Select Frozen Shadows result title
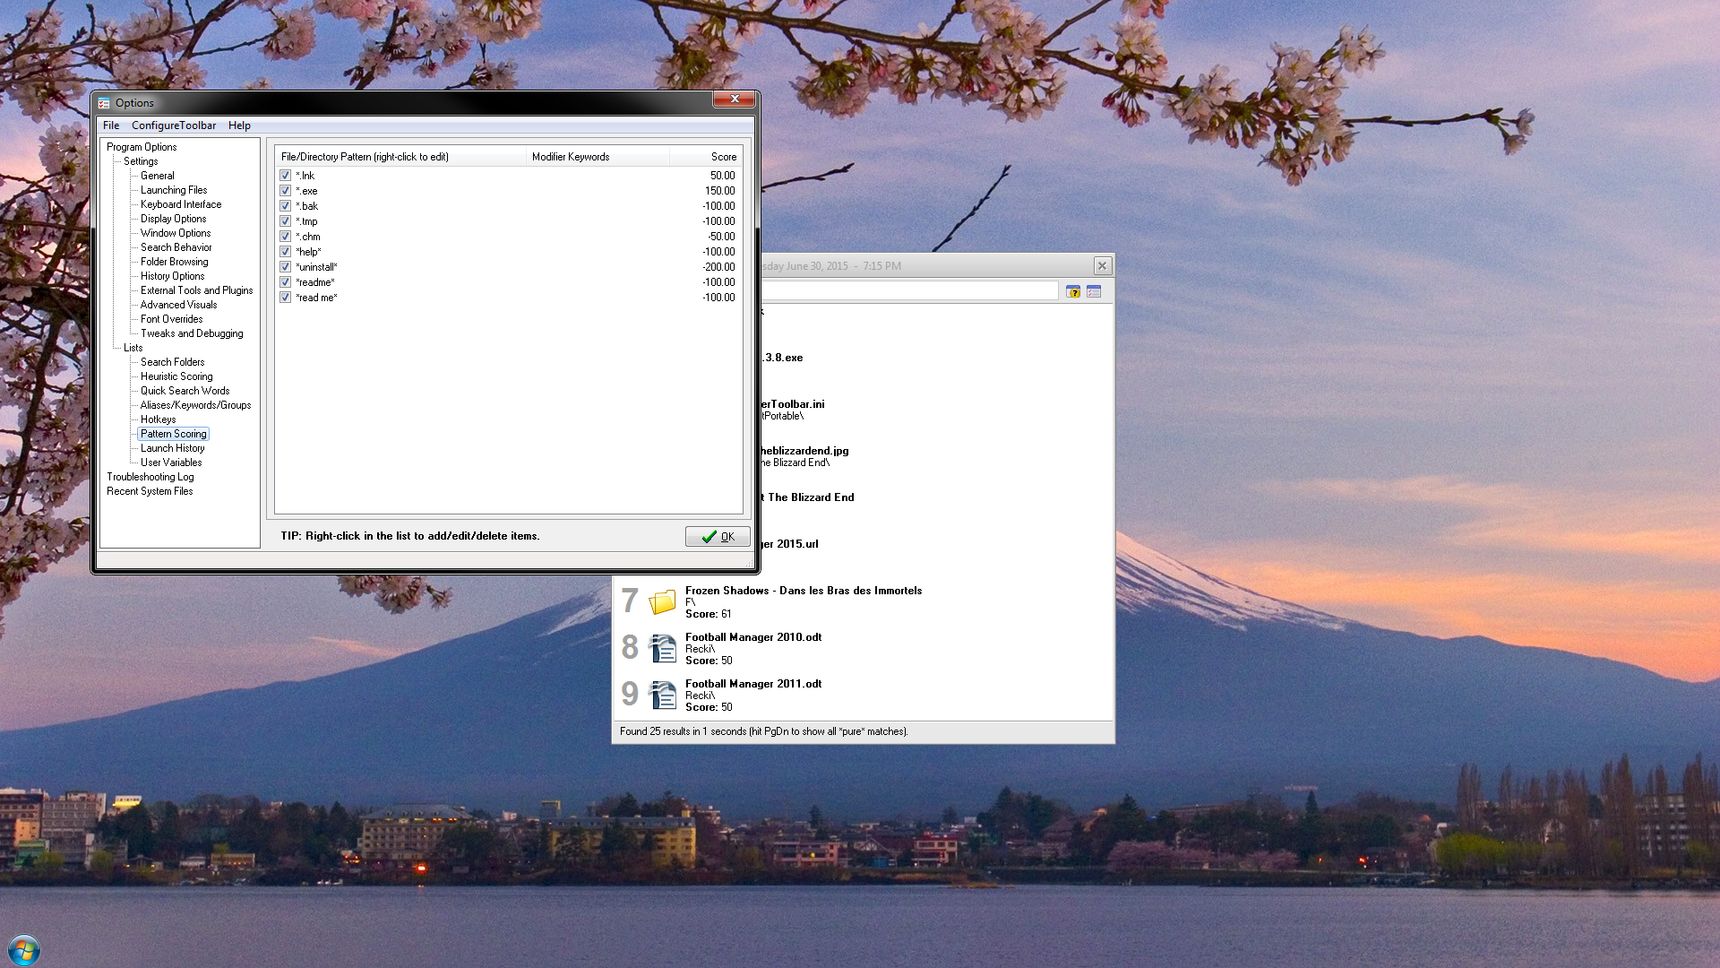 pos(803,591)
